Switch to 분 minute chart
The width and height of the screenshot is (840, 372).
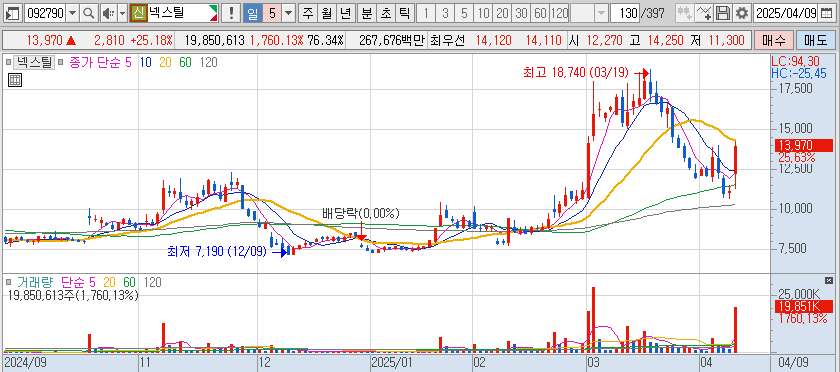(x=366, y=13)
